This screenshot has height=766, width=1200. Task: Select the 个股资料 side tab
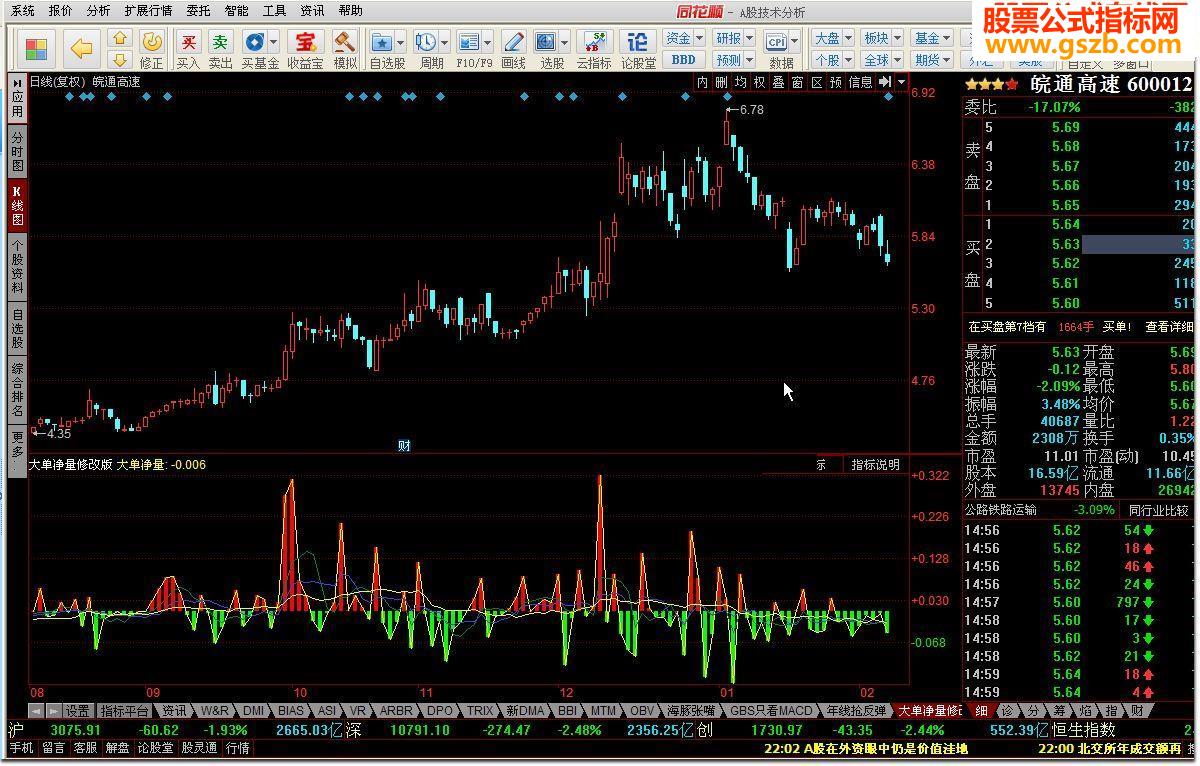(x=17, y=267)
